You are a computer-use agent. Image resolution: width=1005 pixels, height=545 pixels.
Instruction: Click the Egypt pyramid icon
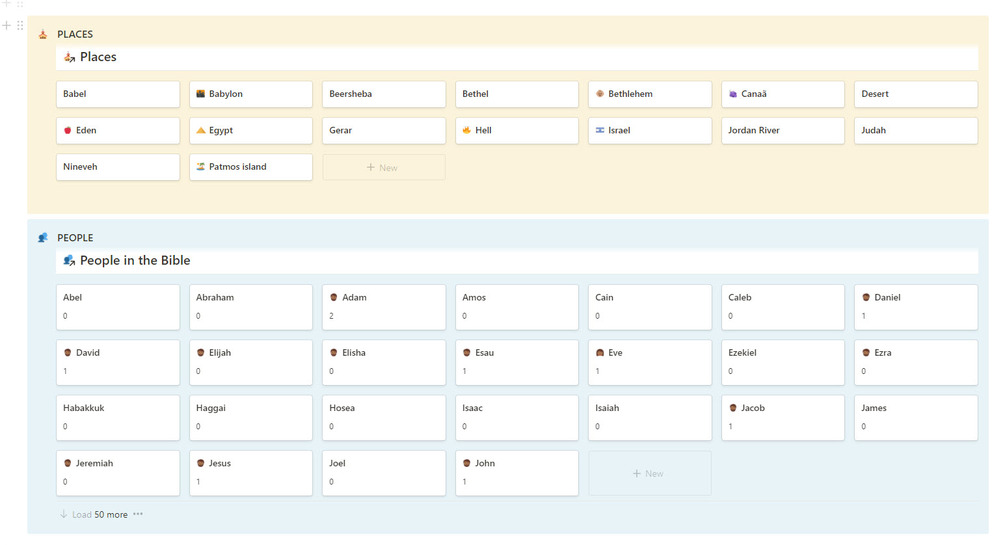coord(201,130)
